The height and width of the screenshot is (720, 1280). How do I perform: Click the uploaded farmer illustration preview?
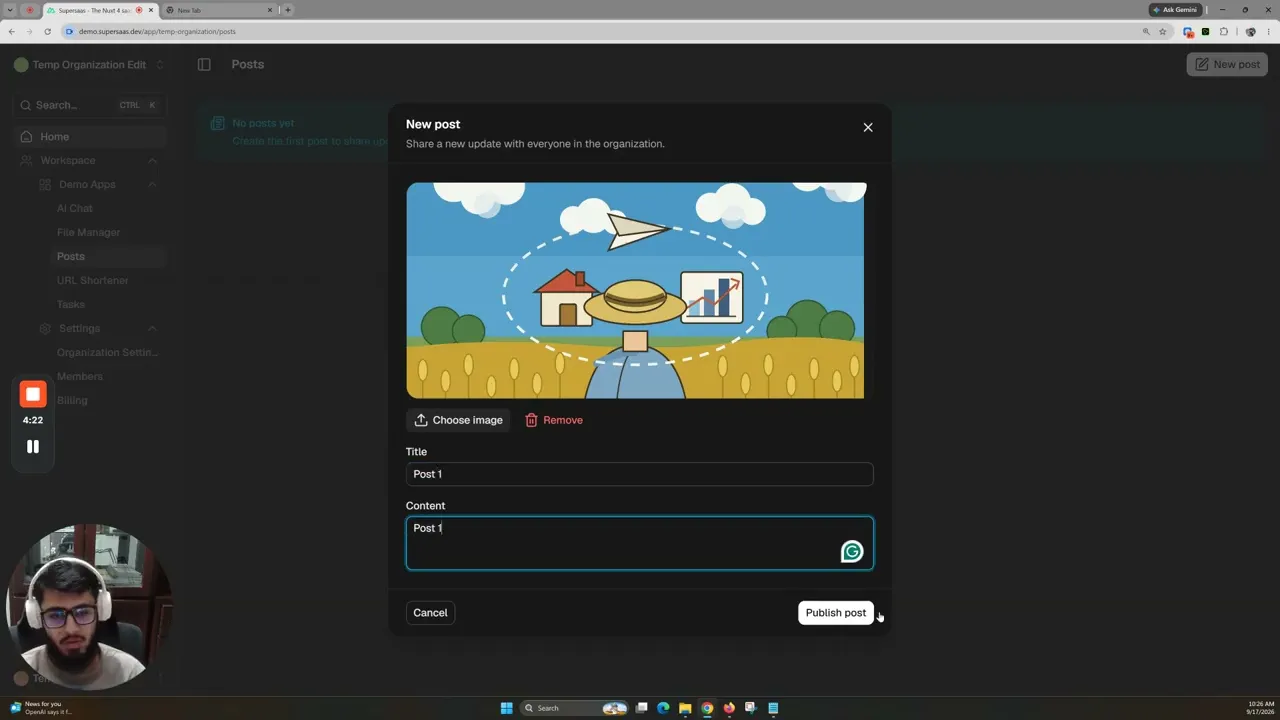636,290
